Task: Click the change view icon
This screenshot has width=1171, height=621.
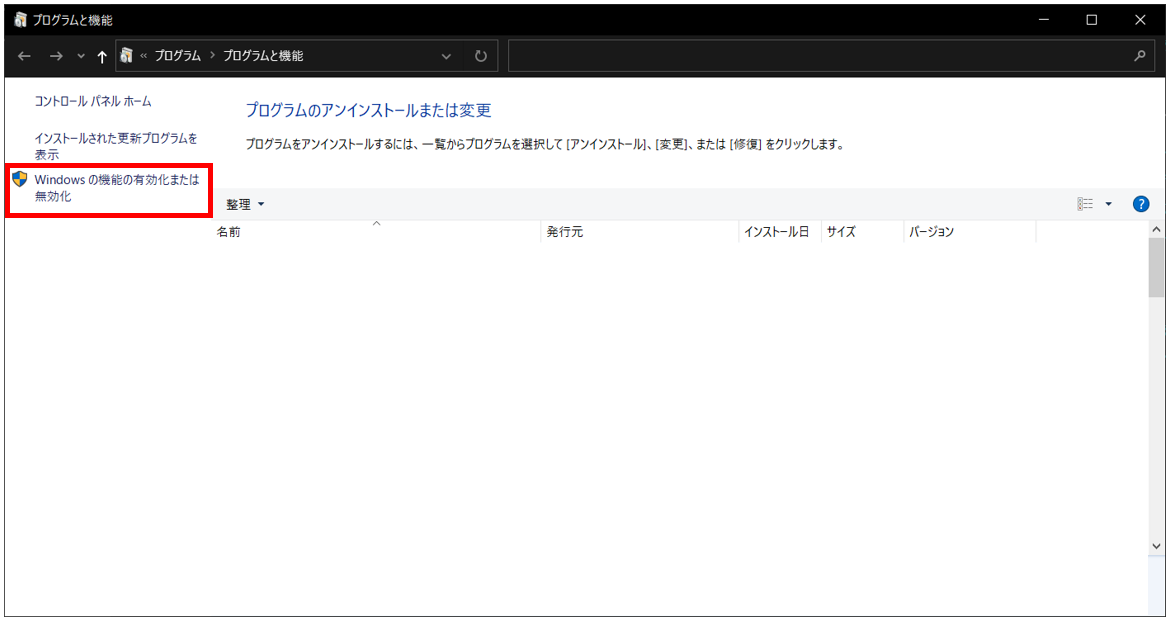Action: (1085, 204)
